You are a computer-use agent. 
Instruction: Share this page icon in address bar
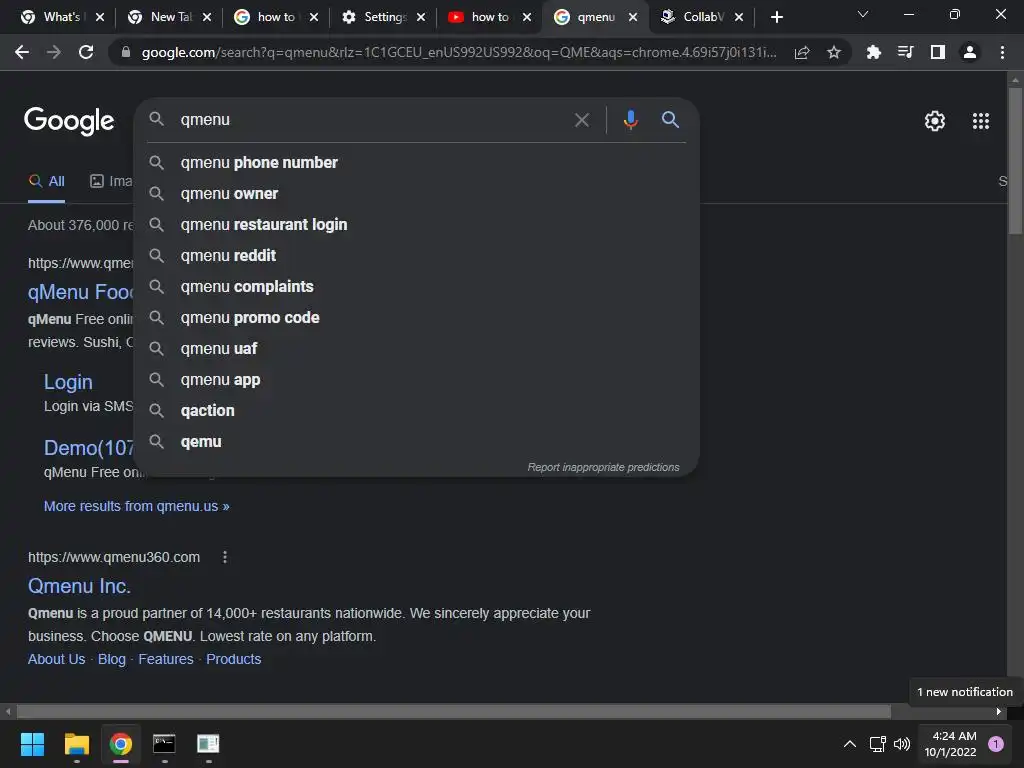click(x=802, y=53)
